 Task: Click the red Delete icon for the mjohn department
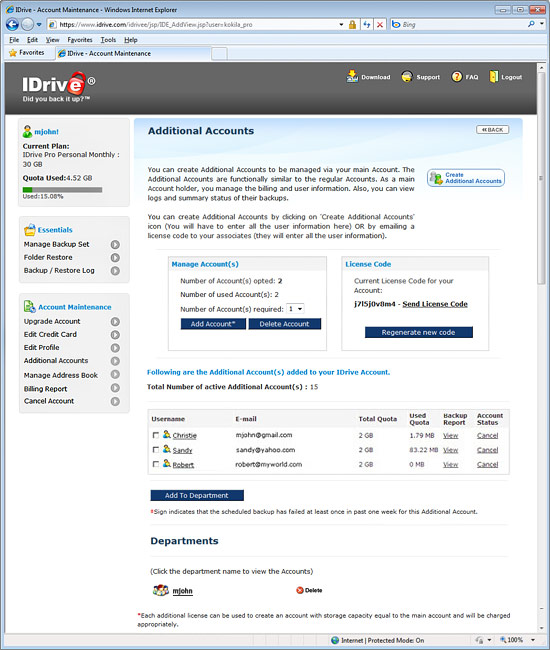(x=300, y=590)
